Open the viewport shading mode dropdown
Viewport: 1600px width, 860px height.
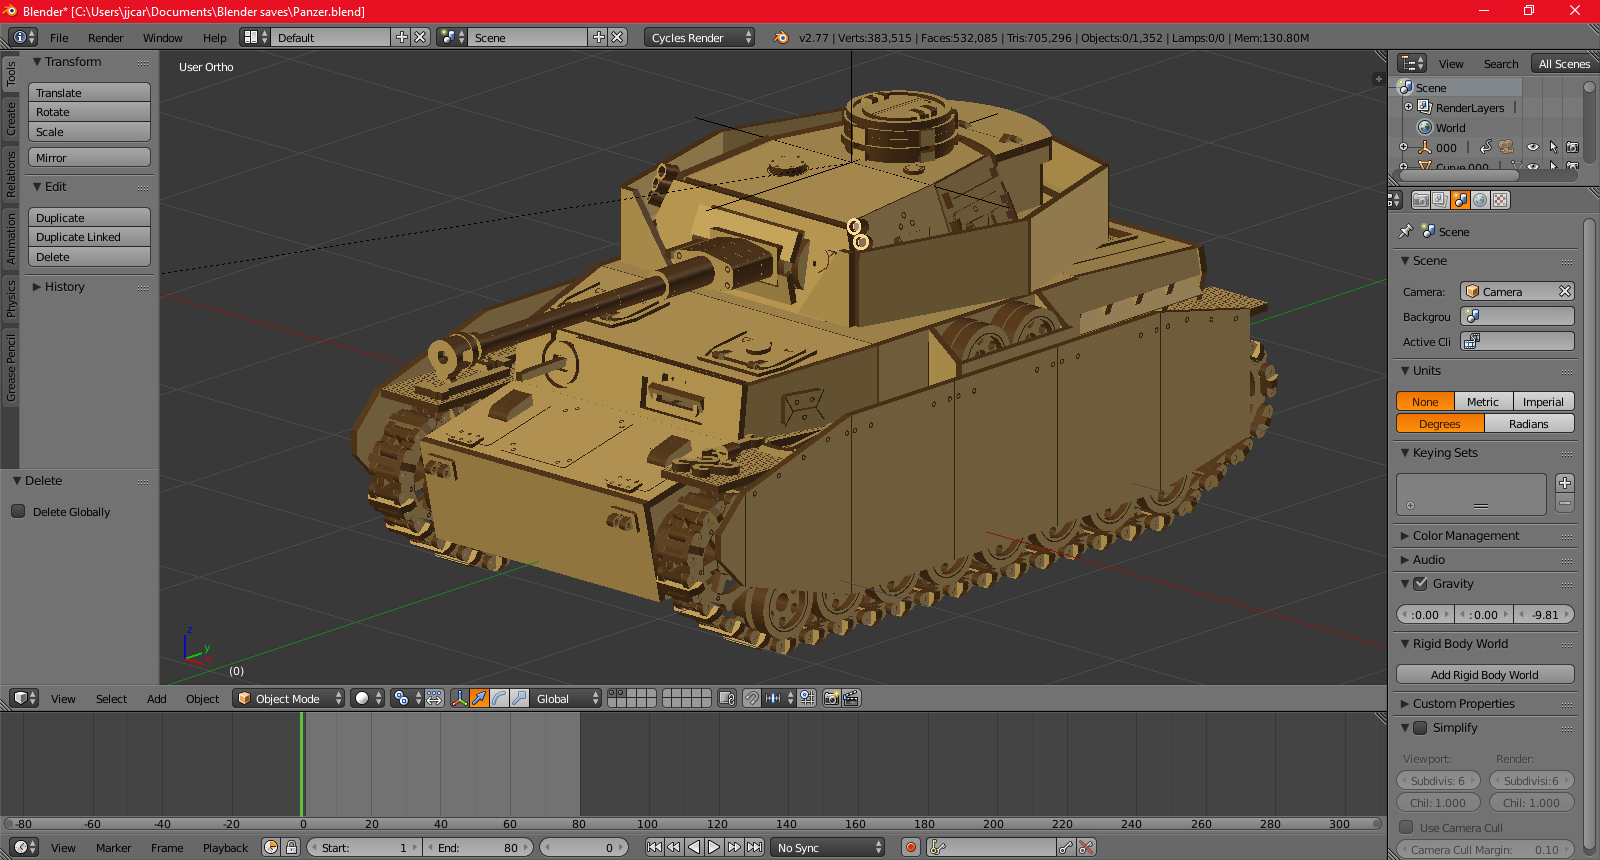pyautogui.click(x=368, y=698)
